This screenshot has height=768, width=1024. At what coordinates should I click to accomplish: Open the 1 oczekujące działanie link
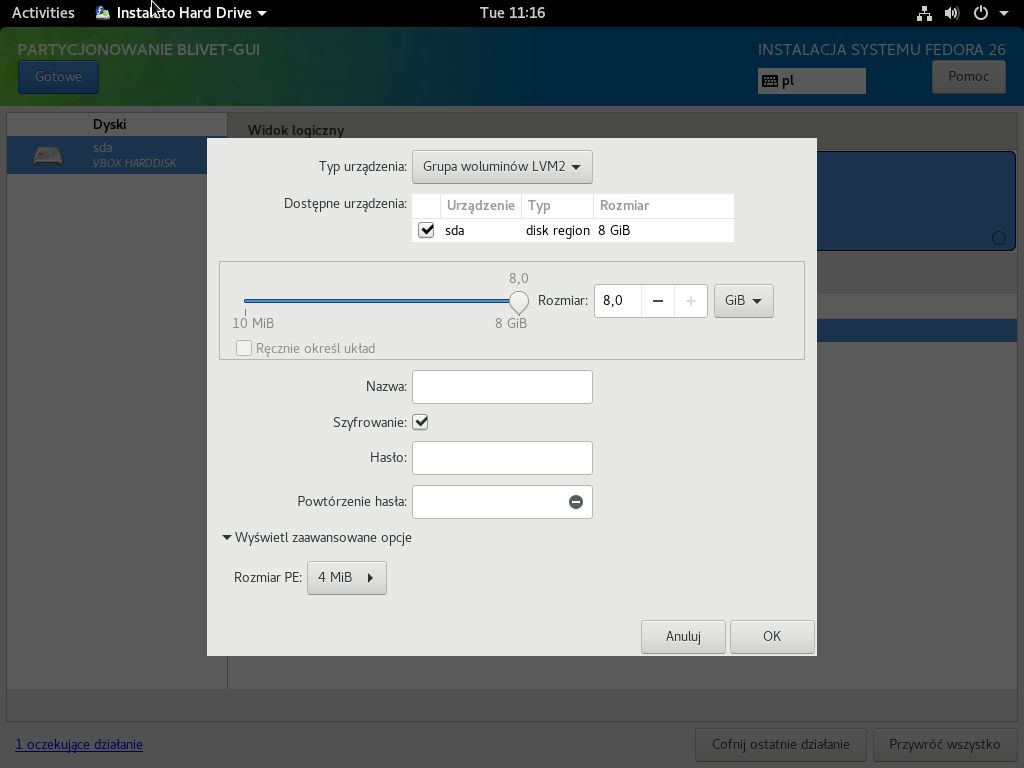point(79,744)
